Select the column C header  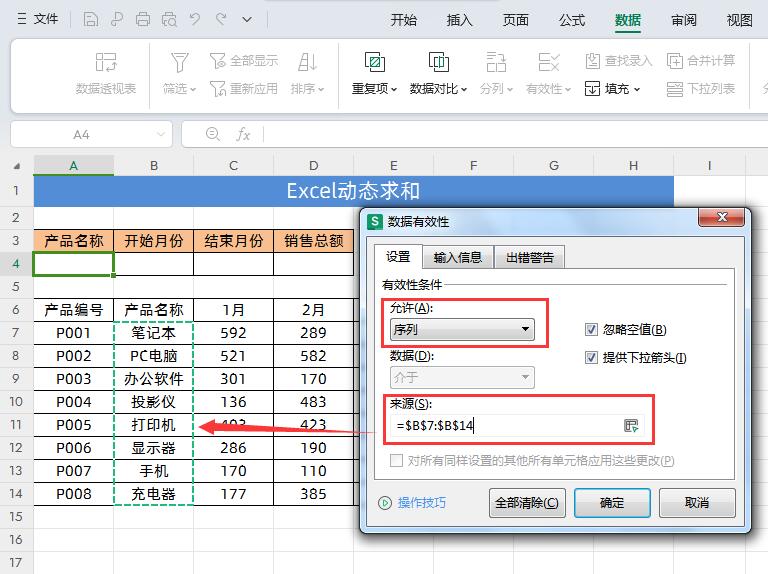pos(234,166)
